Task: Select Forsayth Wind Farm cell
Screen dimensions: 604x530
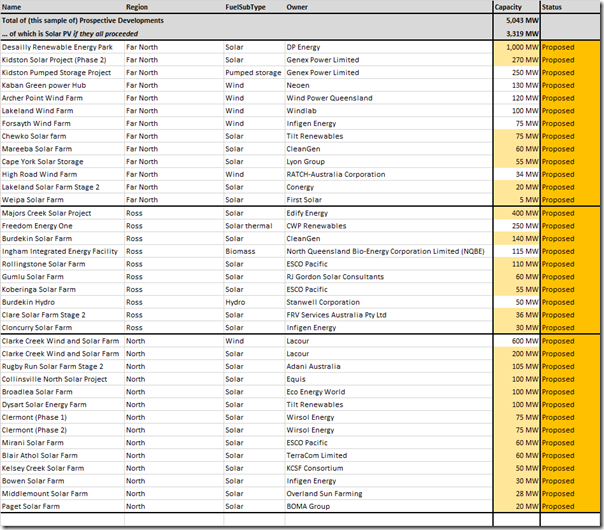Action: point(62,123)
